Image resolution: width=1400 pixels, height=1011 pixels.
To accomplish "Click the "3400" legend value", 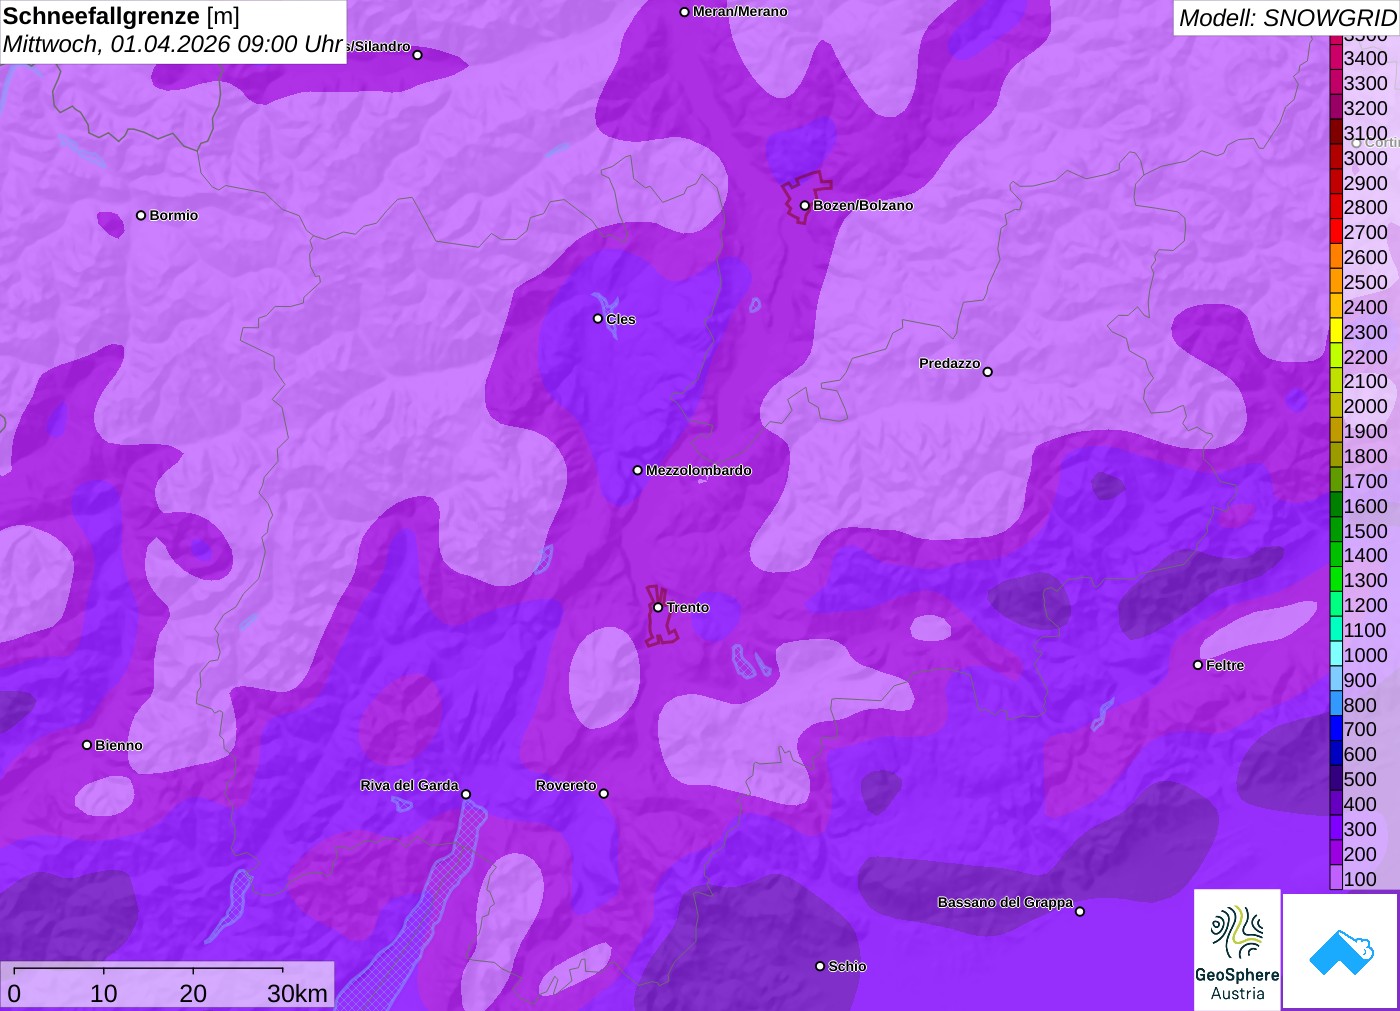I will [1366, 58].
